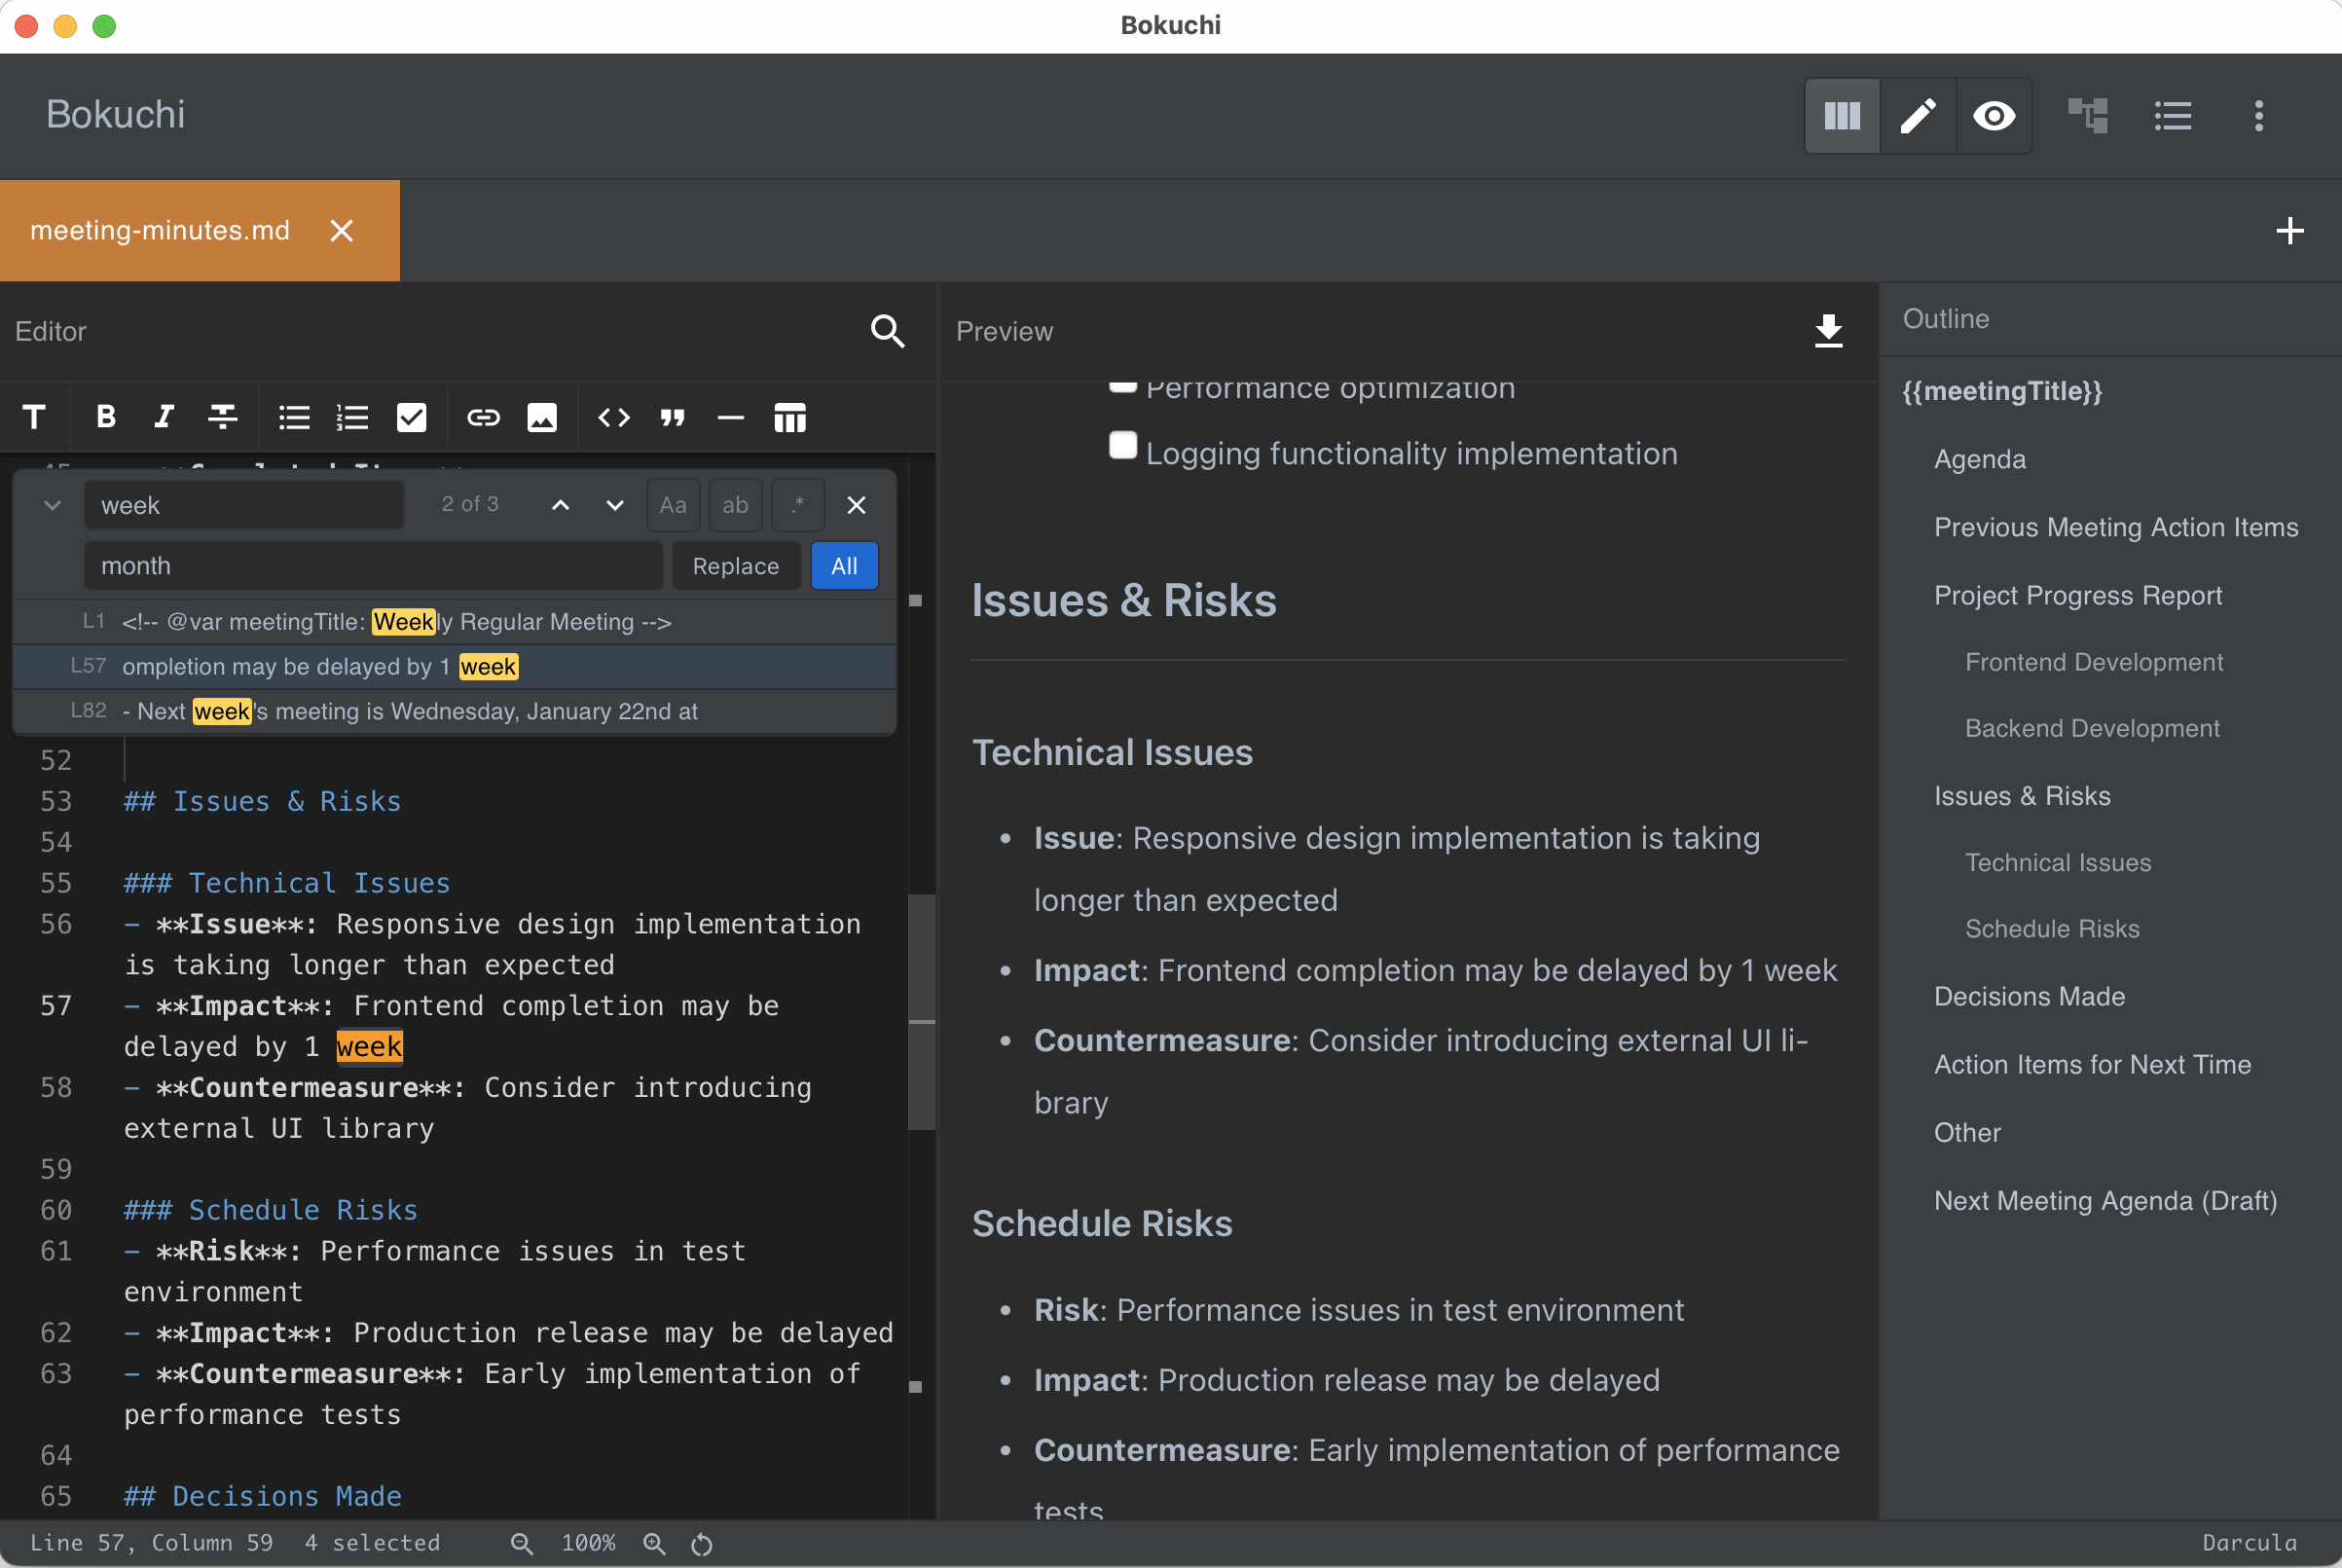Viewport: 2342px width, 1568px height.
Task: Click the blockquote icon
Action: click(x=673, y=417)
